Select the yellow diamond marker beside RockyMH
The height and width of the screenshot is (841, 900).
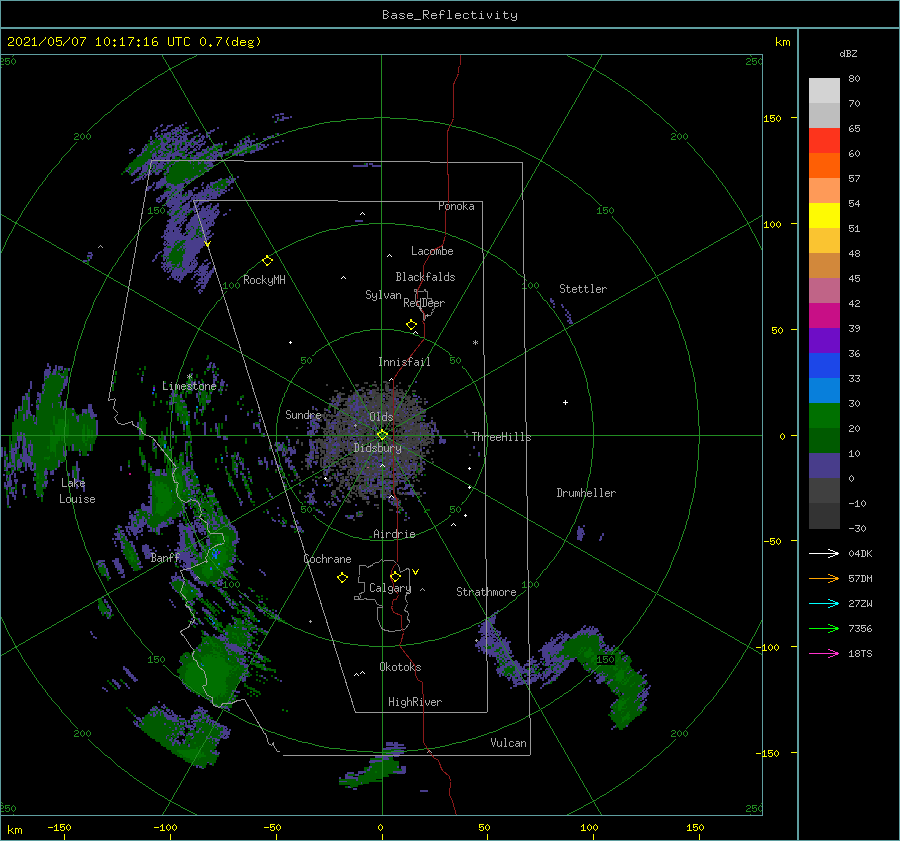click(267, 261)
